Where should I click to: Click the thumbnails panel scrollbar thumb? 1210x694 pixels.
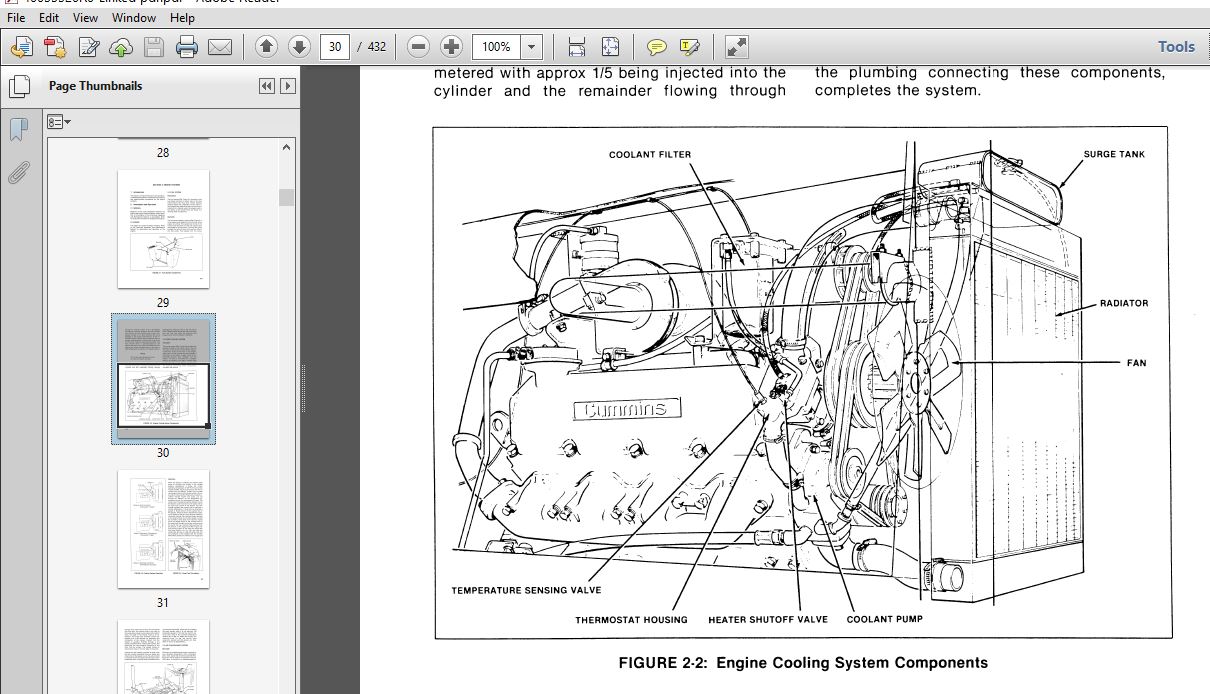coord(288,197)
